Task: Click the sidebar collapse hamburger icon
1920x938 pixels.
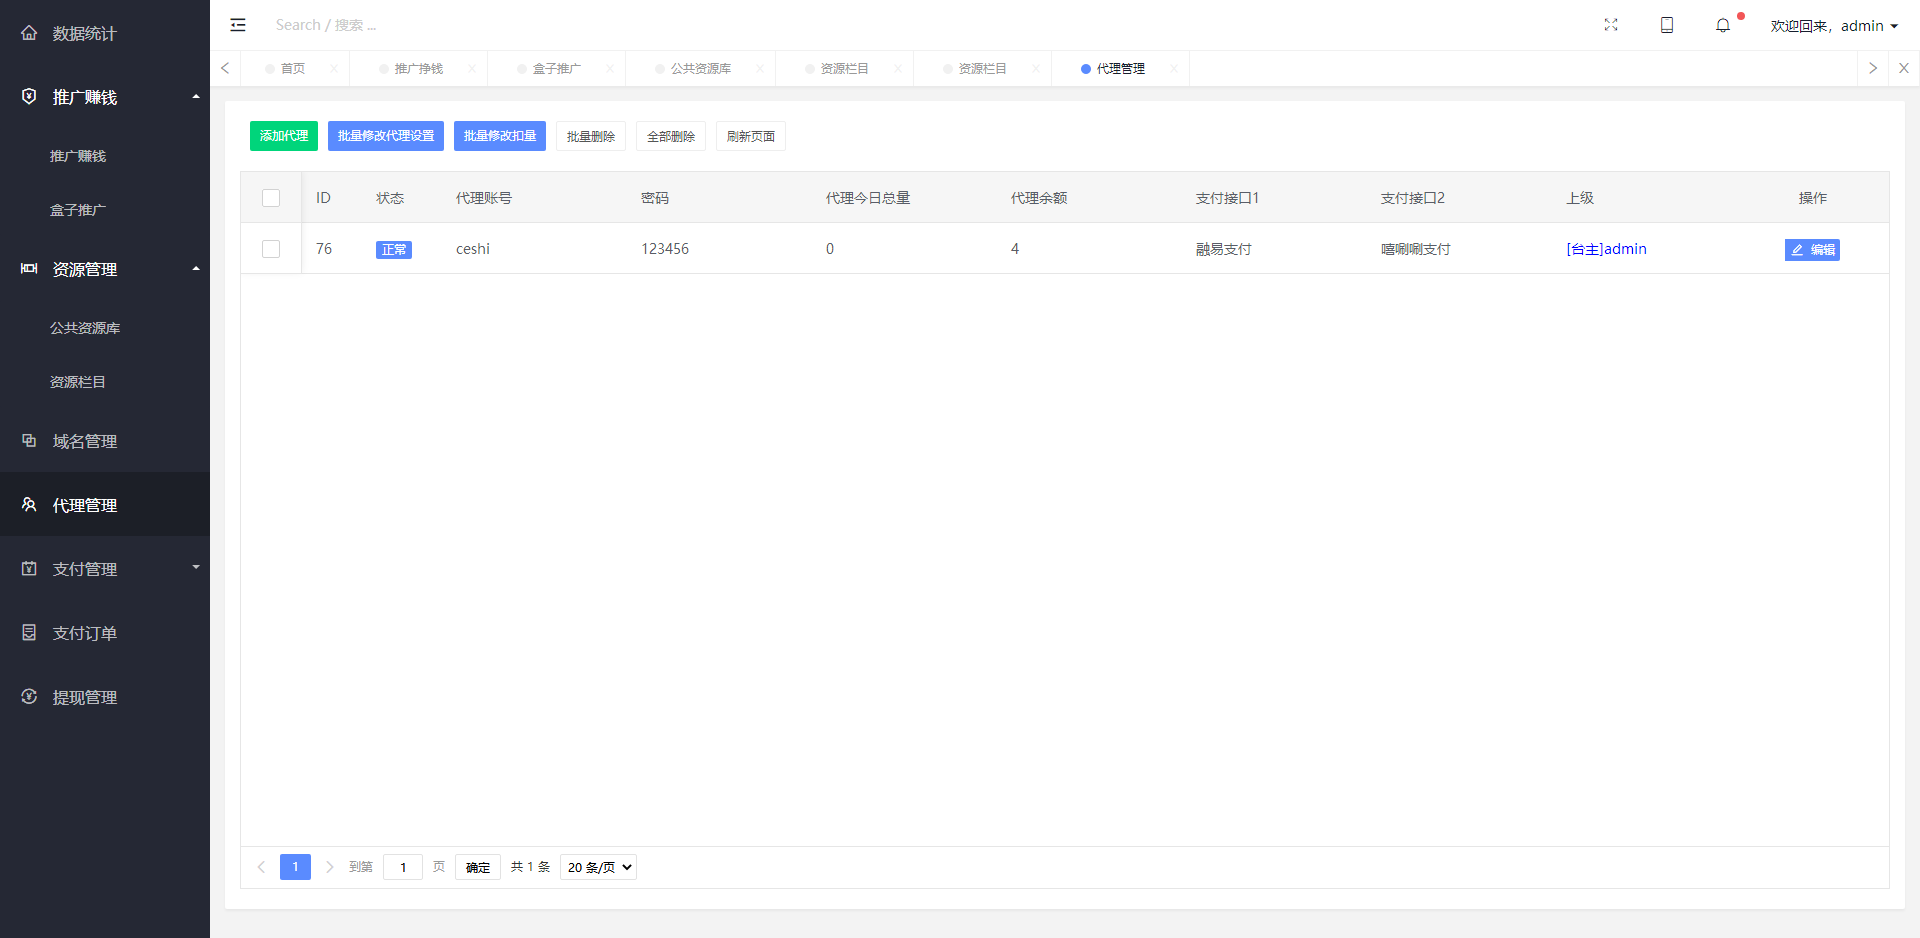Action: click(x=238, y=25)
